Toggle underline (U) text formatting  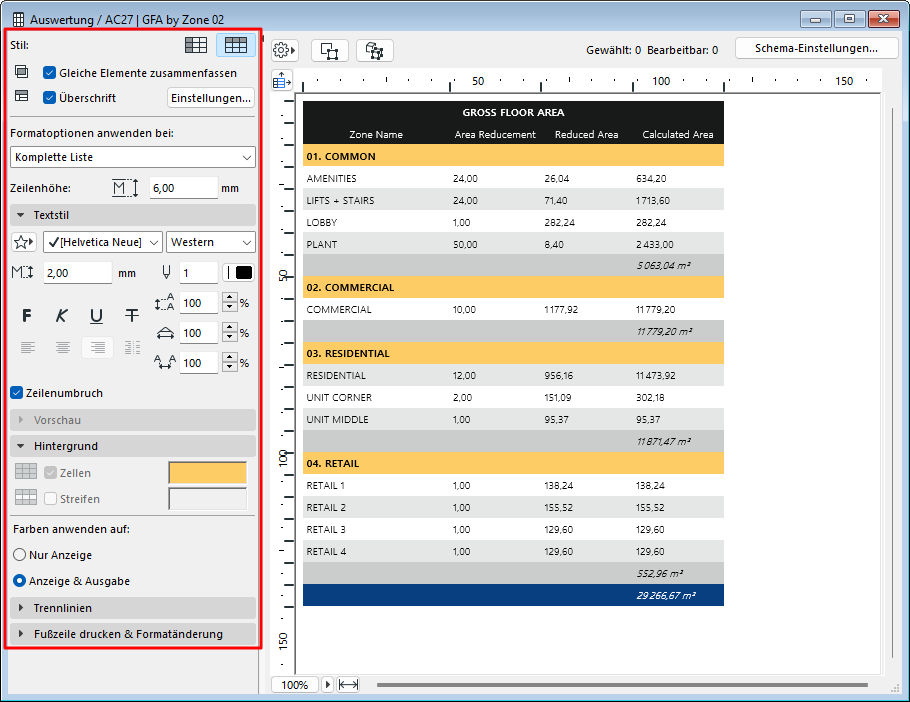point(96,316)
